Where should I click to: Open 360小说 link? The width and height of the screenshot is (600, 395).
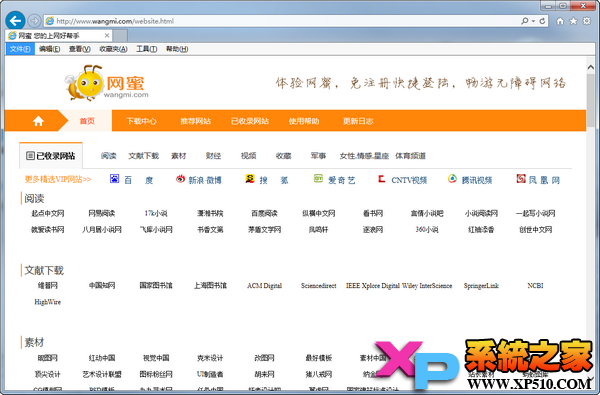[x=427, y=230]
